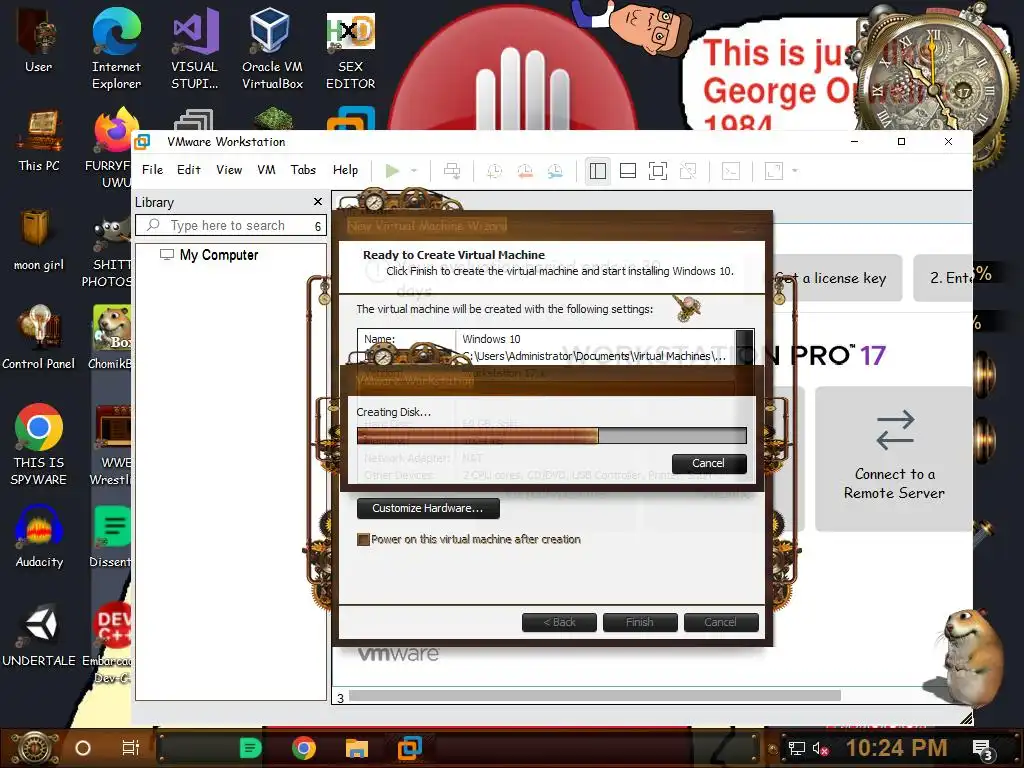Click the Creating Disk progress bar
Screen dimensions: 1024x768
552,436
